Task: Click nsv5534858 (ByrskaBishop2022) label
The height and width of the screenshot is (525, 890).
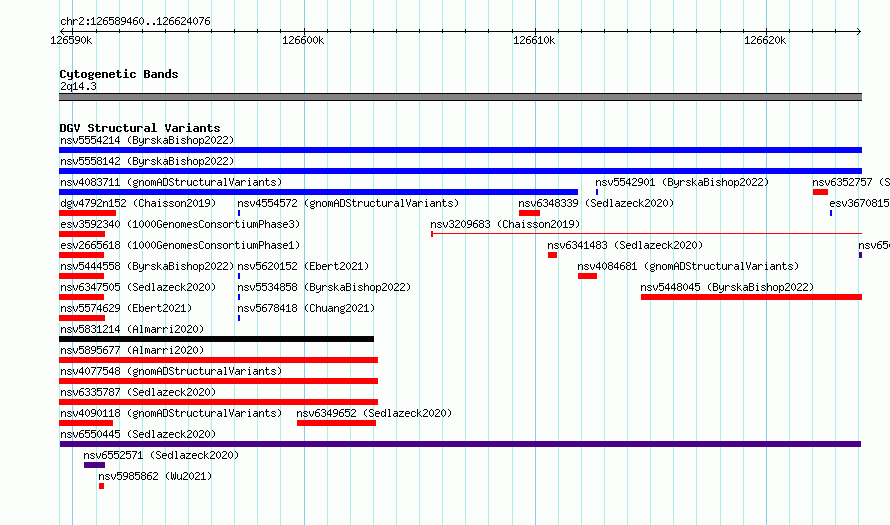Action: point(324,287)
